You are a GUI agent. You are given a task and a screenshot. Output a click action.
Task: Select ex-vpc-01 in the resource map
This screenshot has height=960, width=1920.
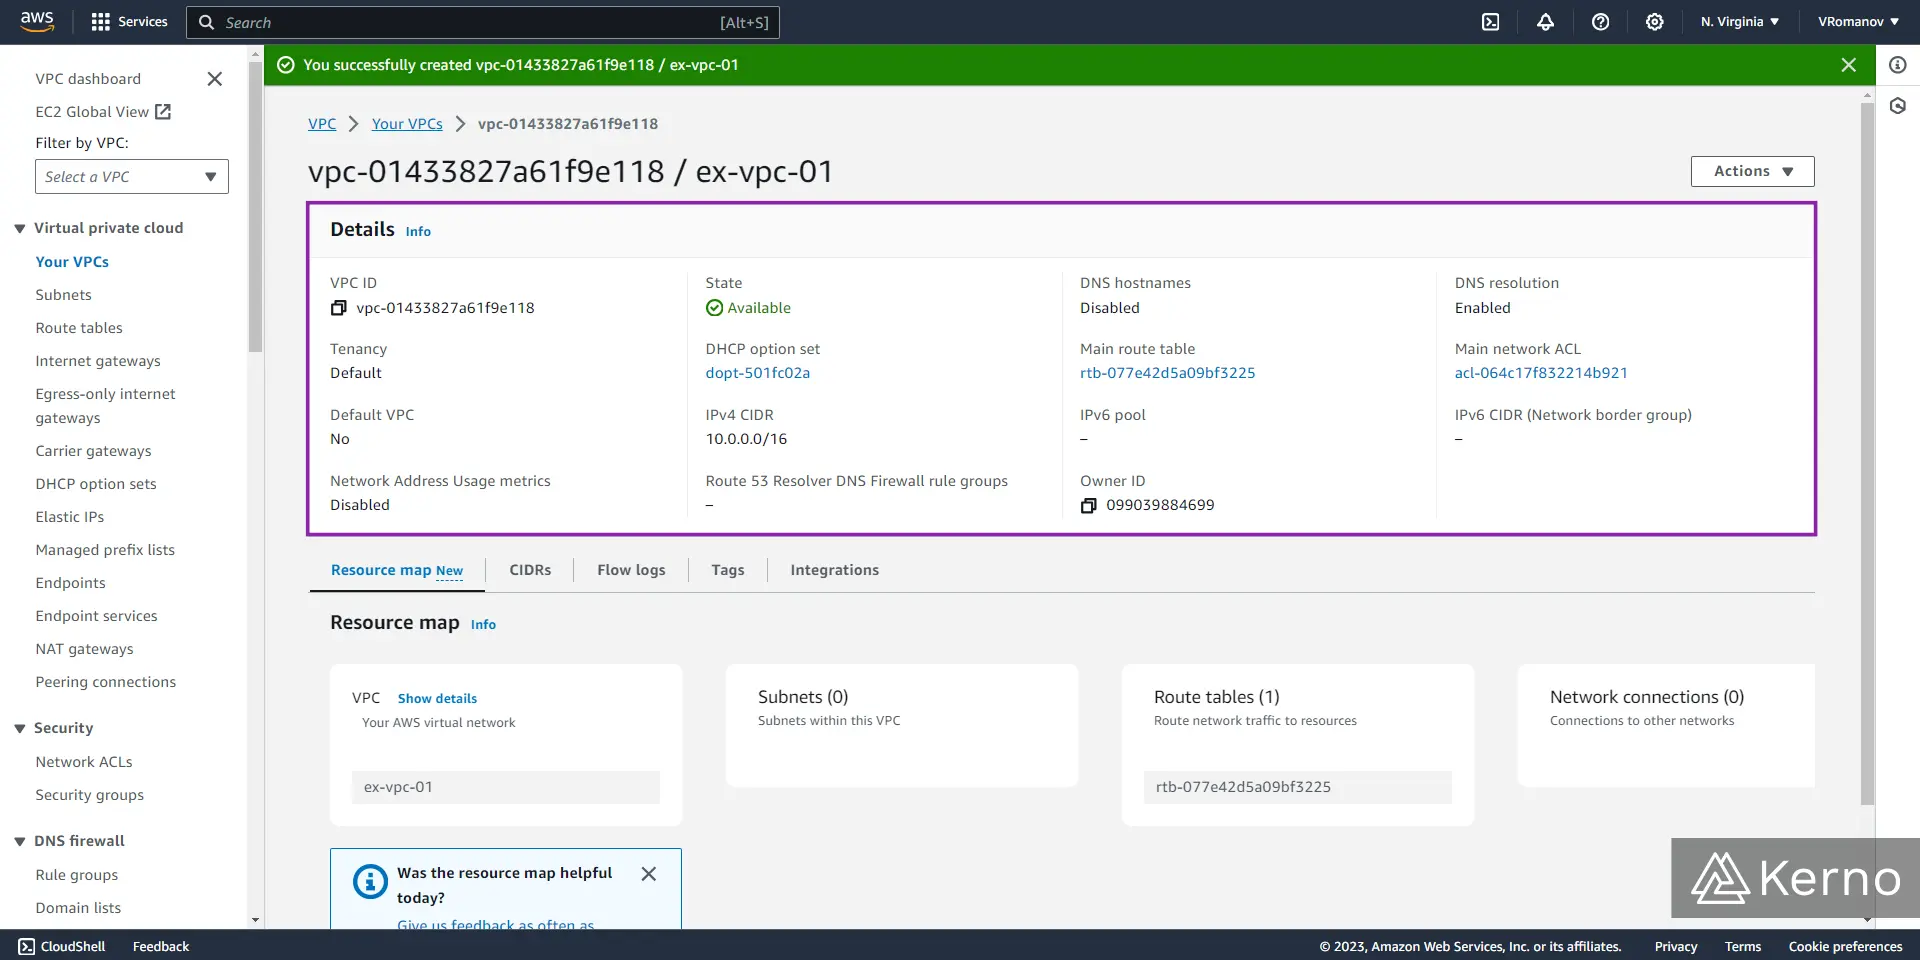(506, 787)
